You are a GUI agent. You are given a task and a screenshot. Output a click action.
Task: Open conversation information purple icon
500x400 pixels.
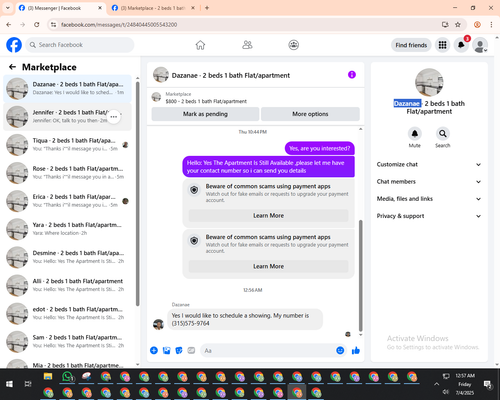click(352, 75)
